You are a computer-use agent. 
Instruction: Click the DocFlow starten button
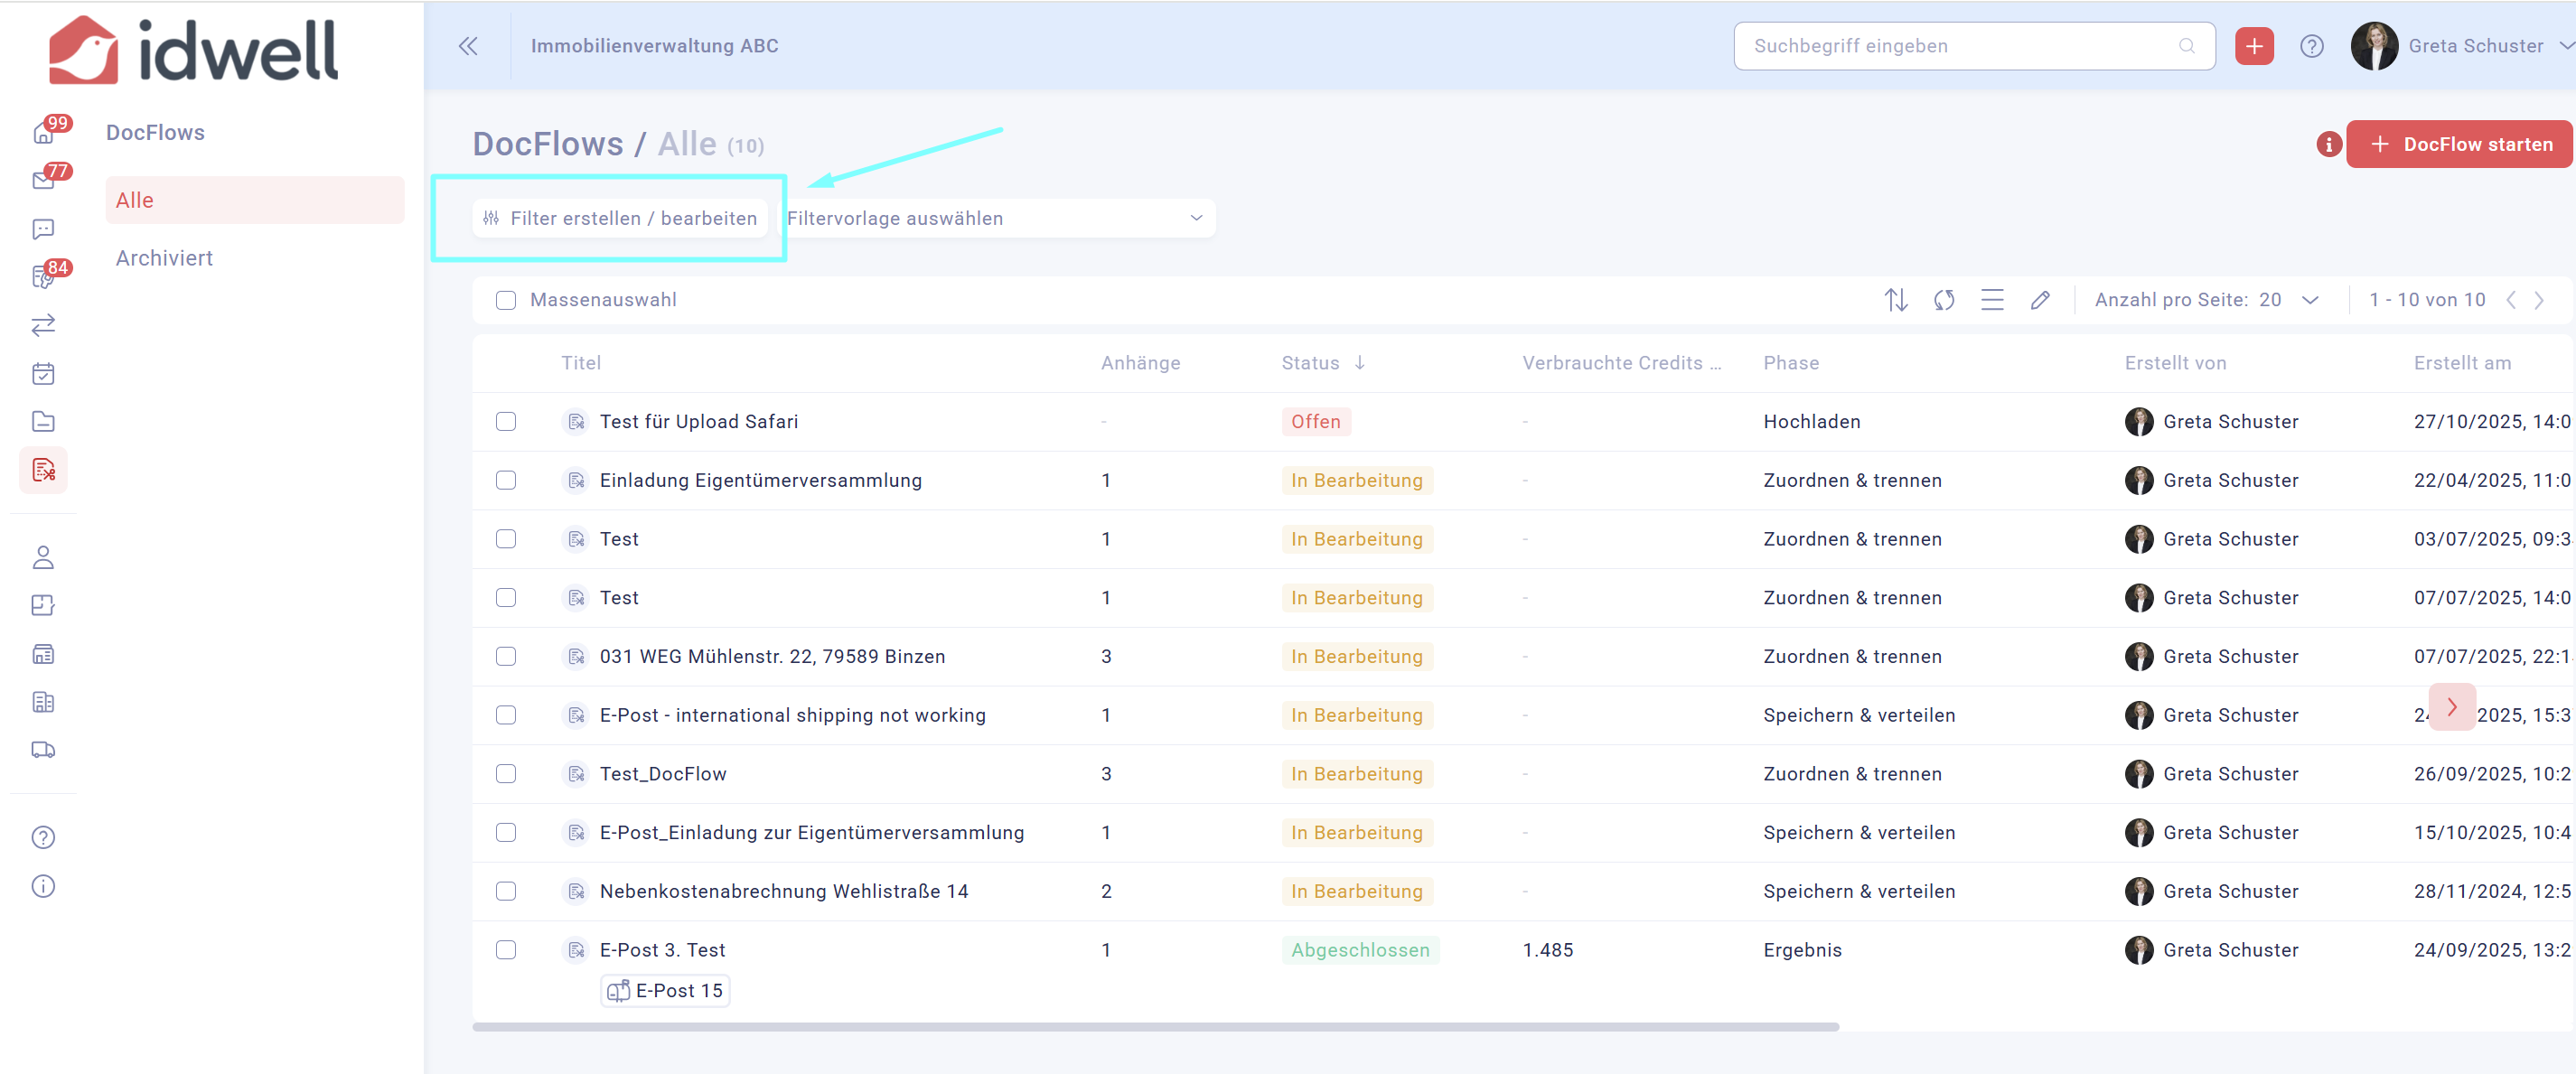tap(2459, 144)
